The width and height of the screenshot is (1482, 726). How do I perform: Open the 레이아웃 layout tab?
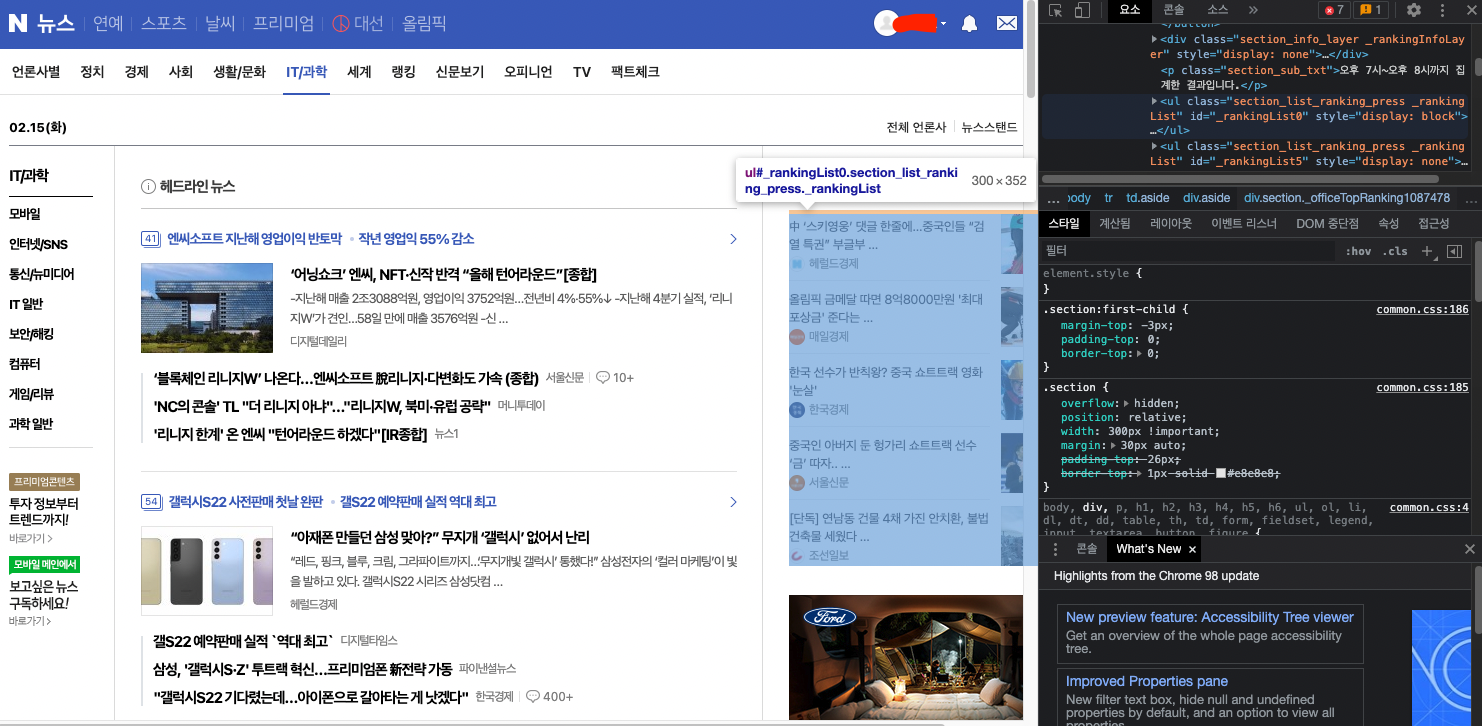pos(1171,224)
